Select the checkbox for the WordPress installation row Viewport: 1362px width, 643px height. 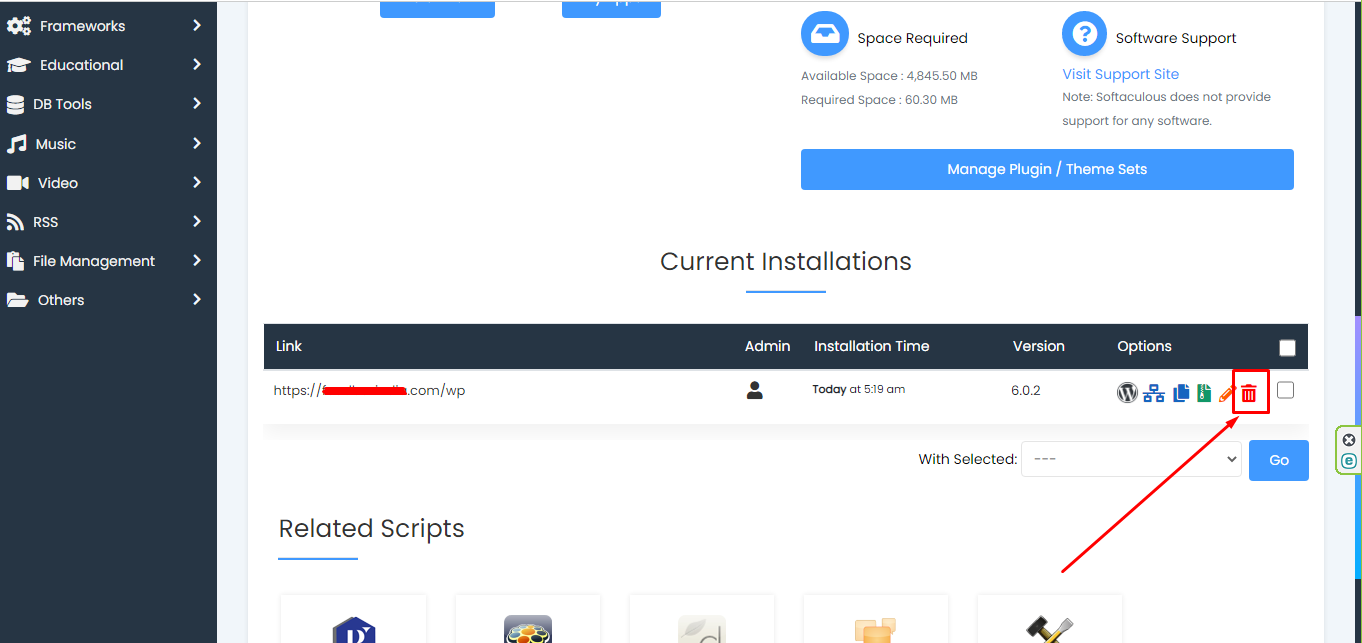click(1287, 390)
